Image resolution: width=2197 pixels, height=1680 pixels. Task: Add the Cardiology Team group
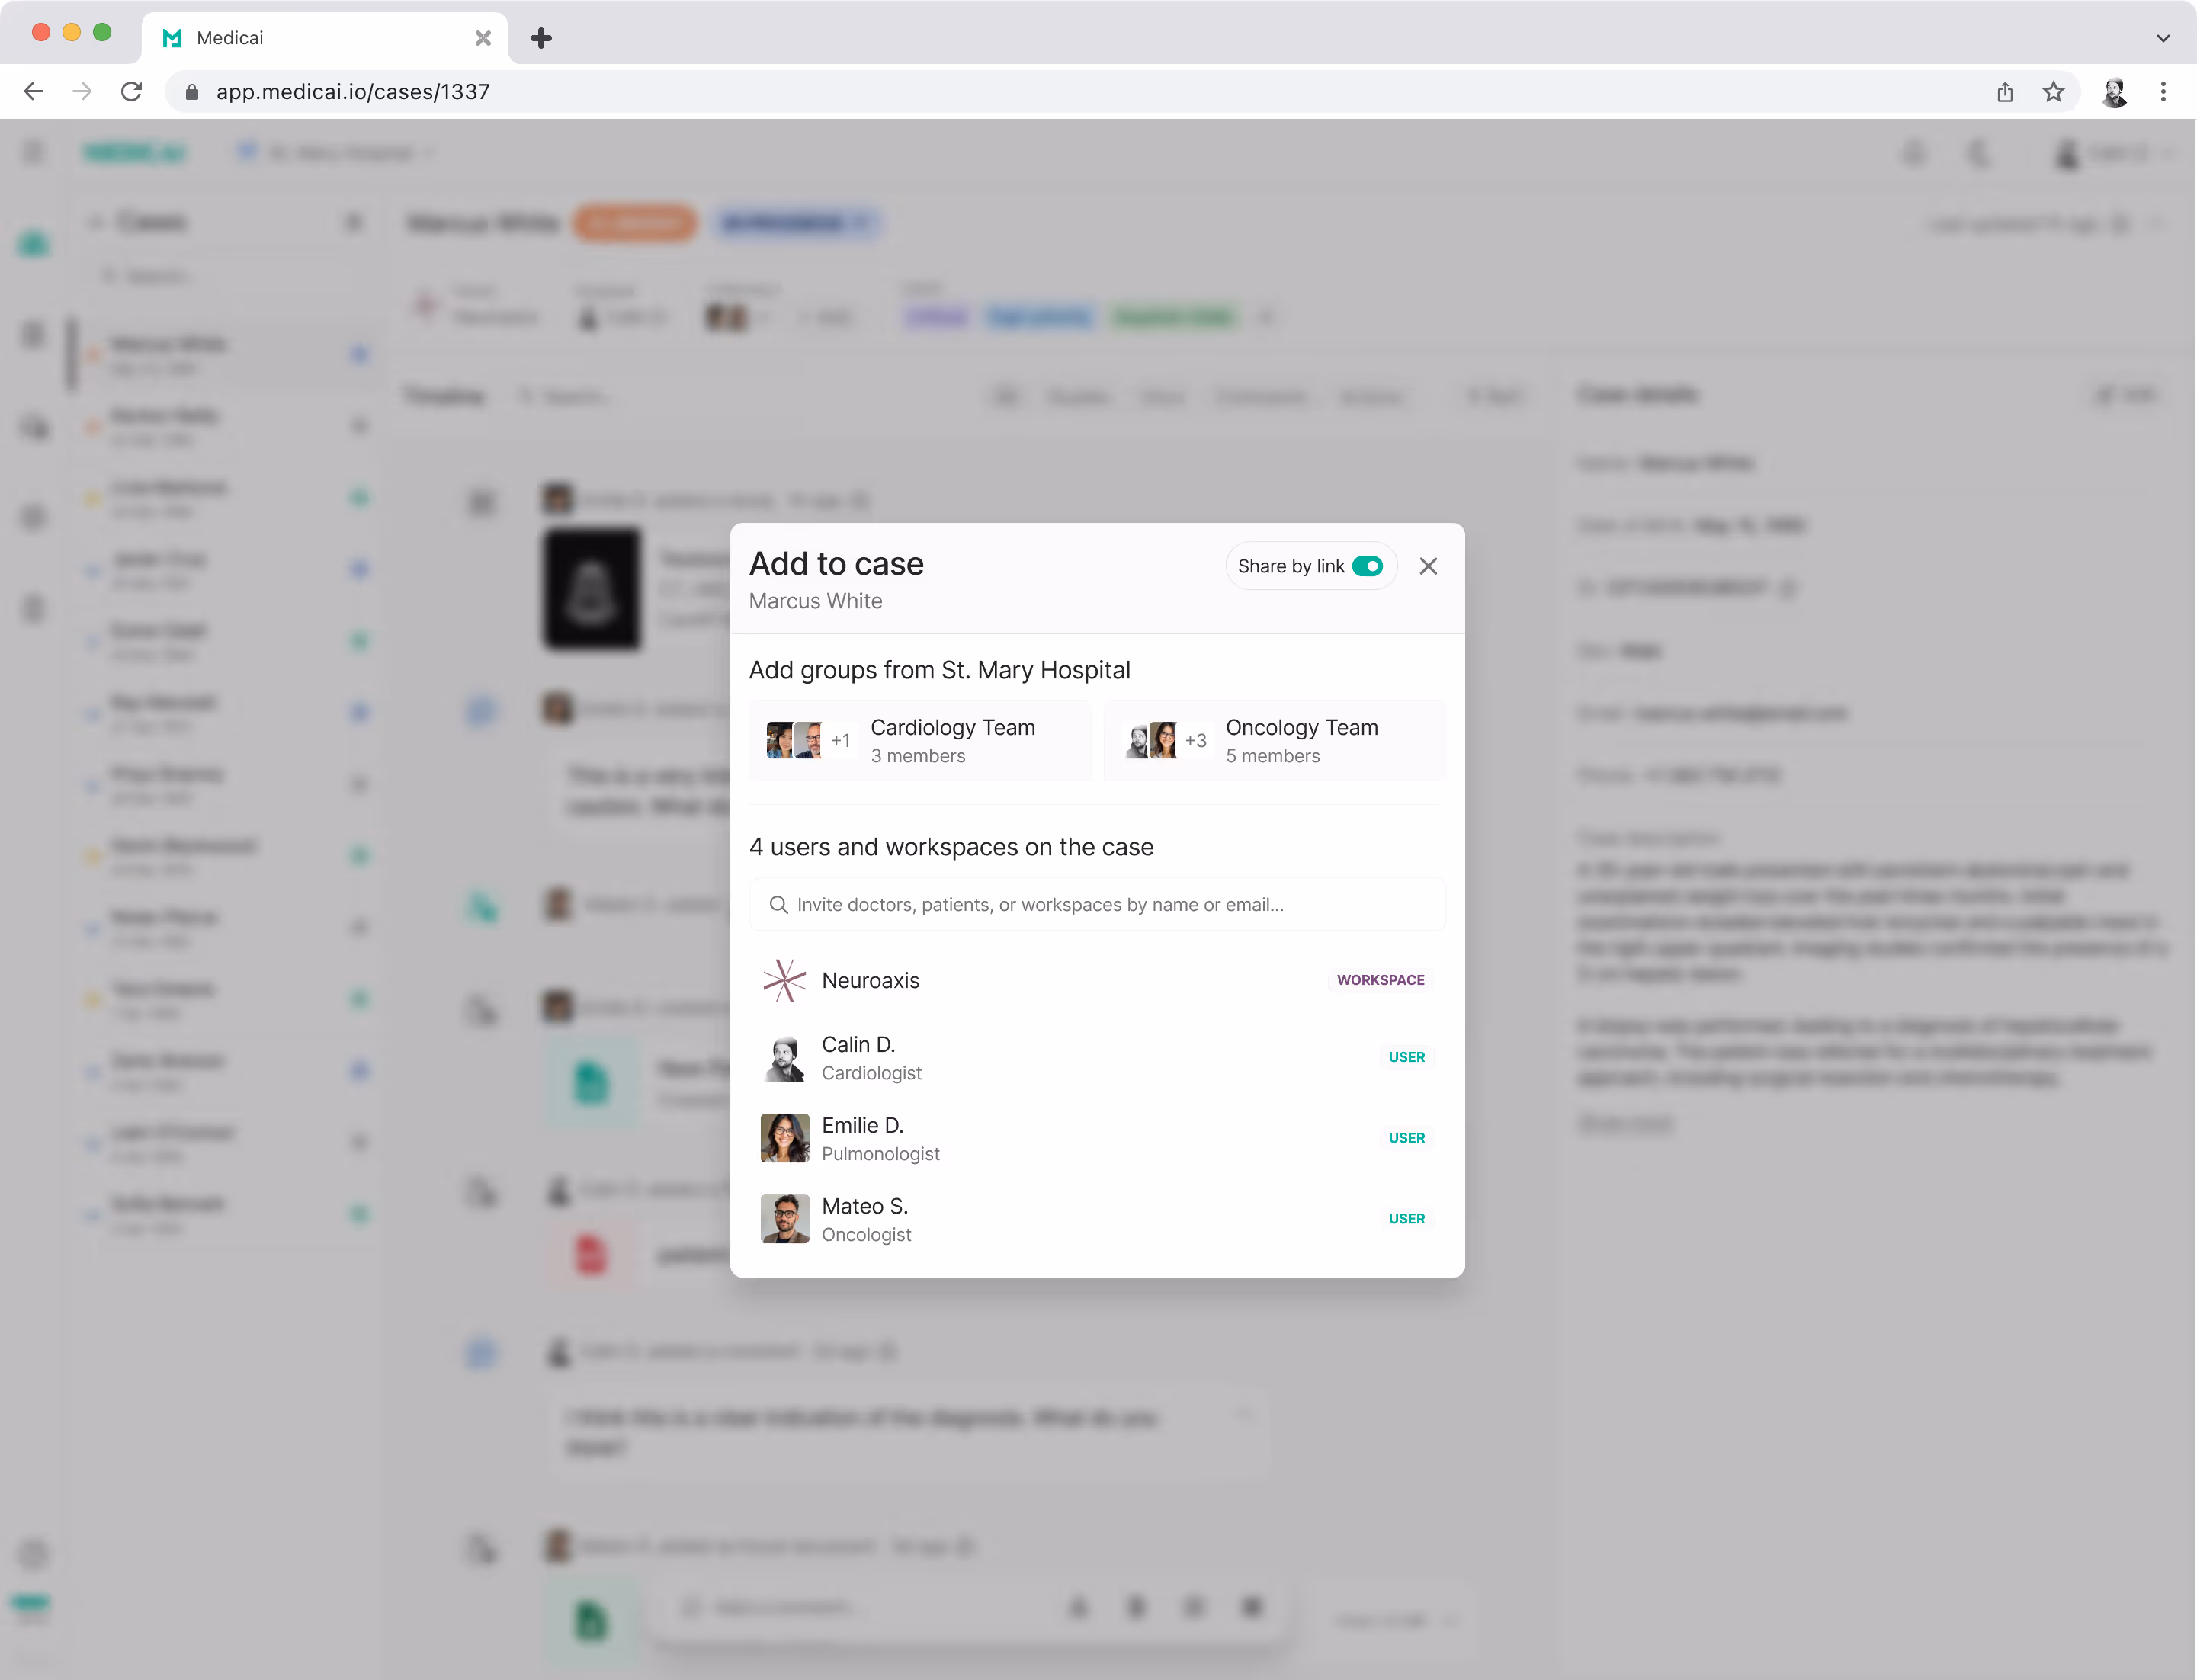tap(919, 741)
